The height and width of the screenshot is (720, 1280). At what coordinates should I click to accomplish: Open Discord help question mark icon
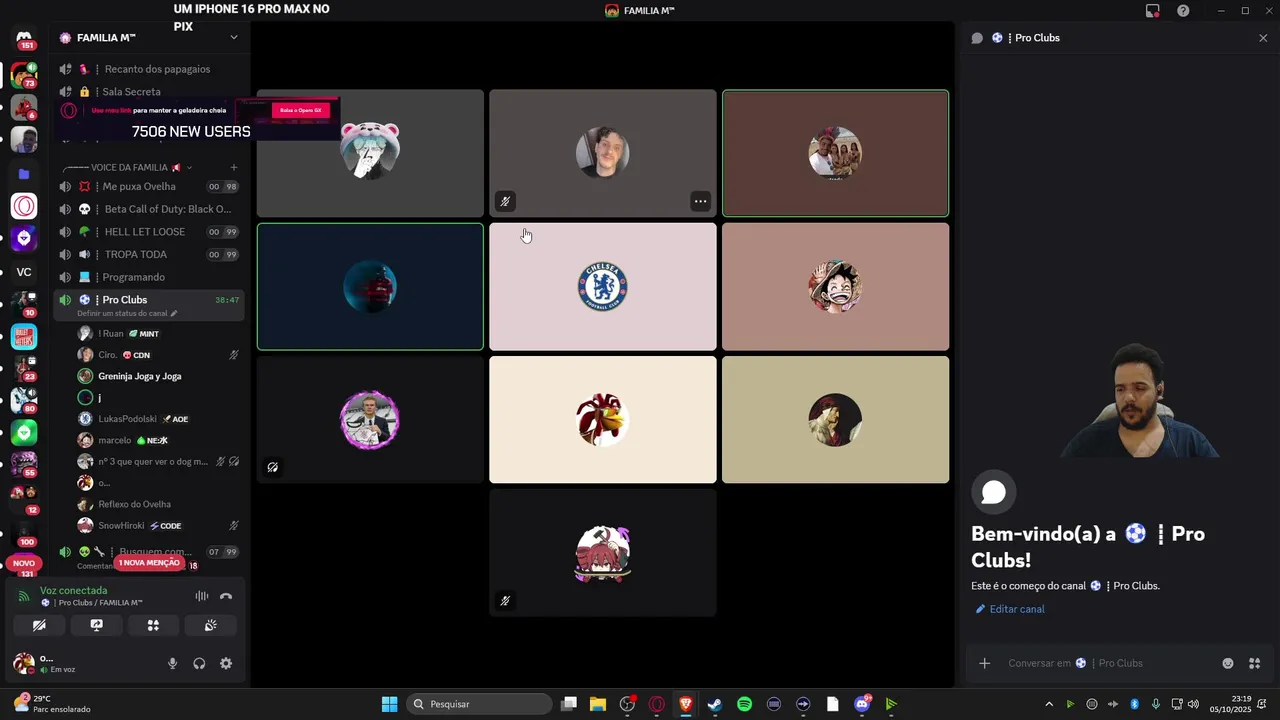(x=1183, y=11)
